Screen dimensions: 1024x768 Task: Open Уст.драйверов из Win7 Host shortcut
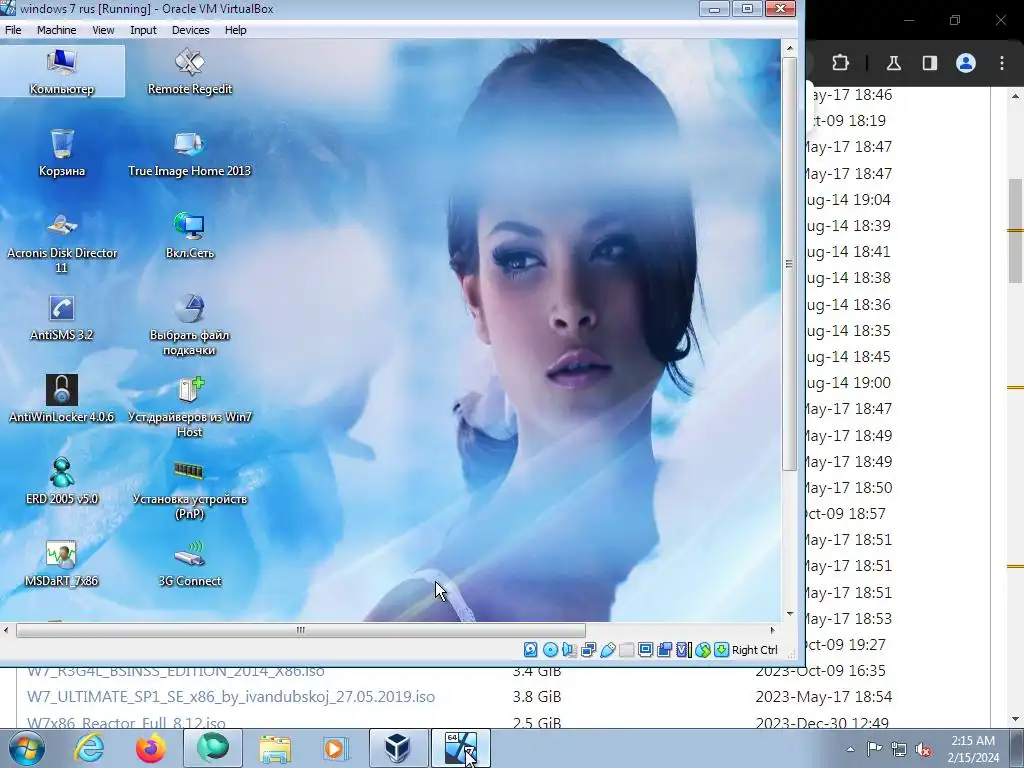click(189, 408)
